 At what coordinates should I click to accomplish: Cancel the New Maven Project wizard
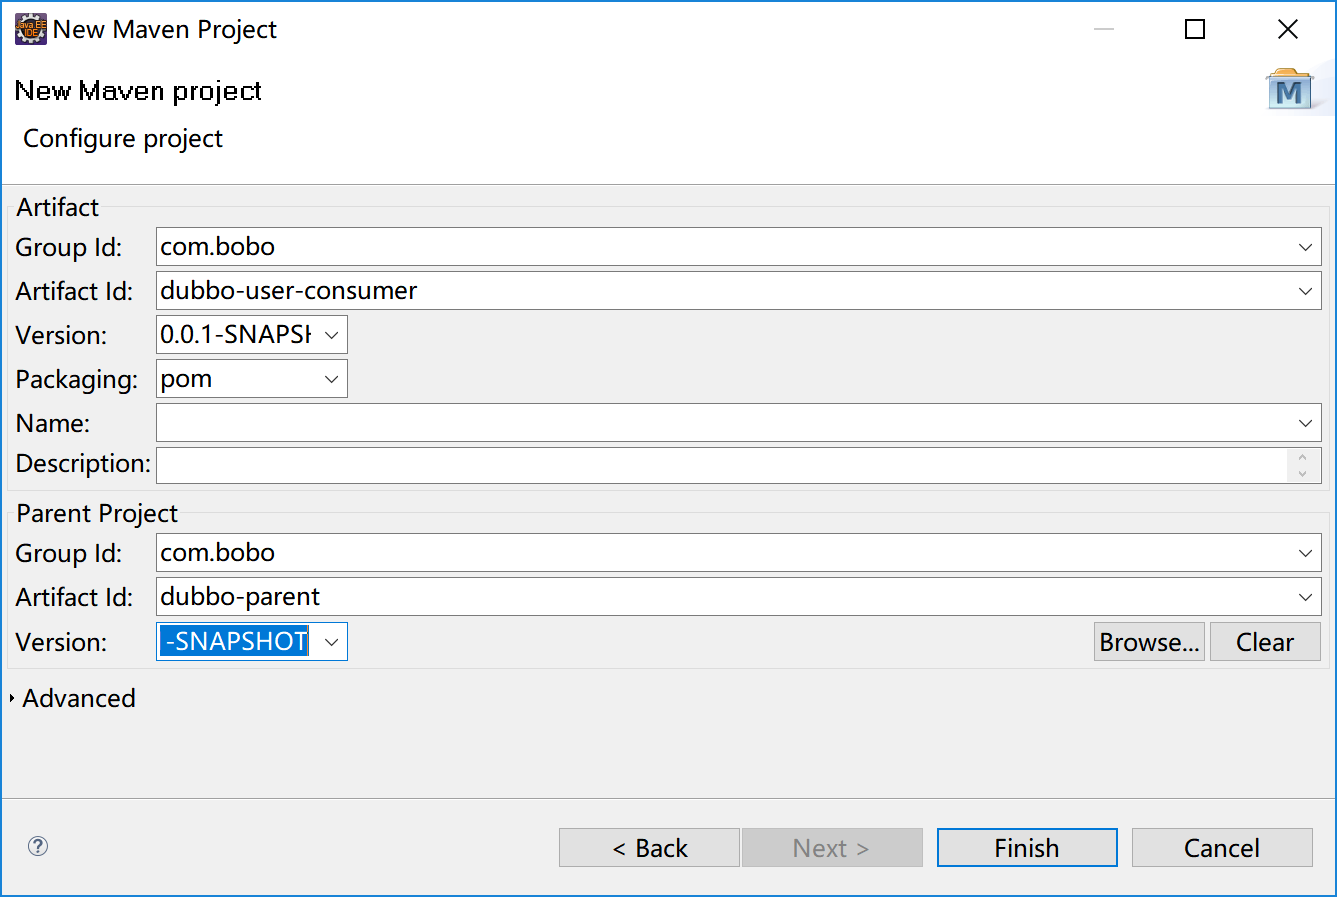(1222, 848)
